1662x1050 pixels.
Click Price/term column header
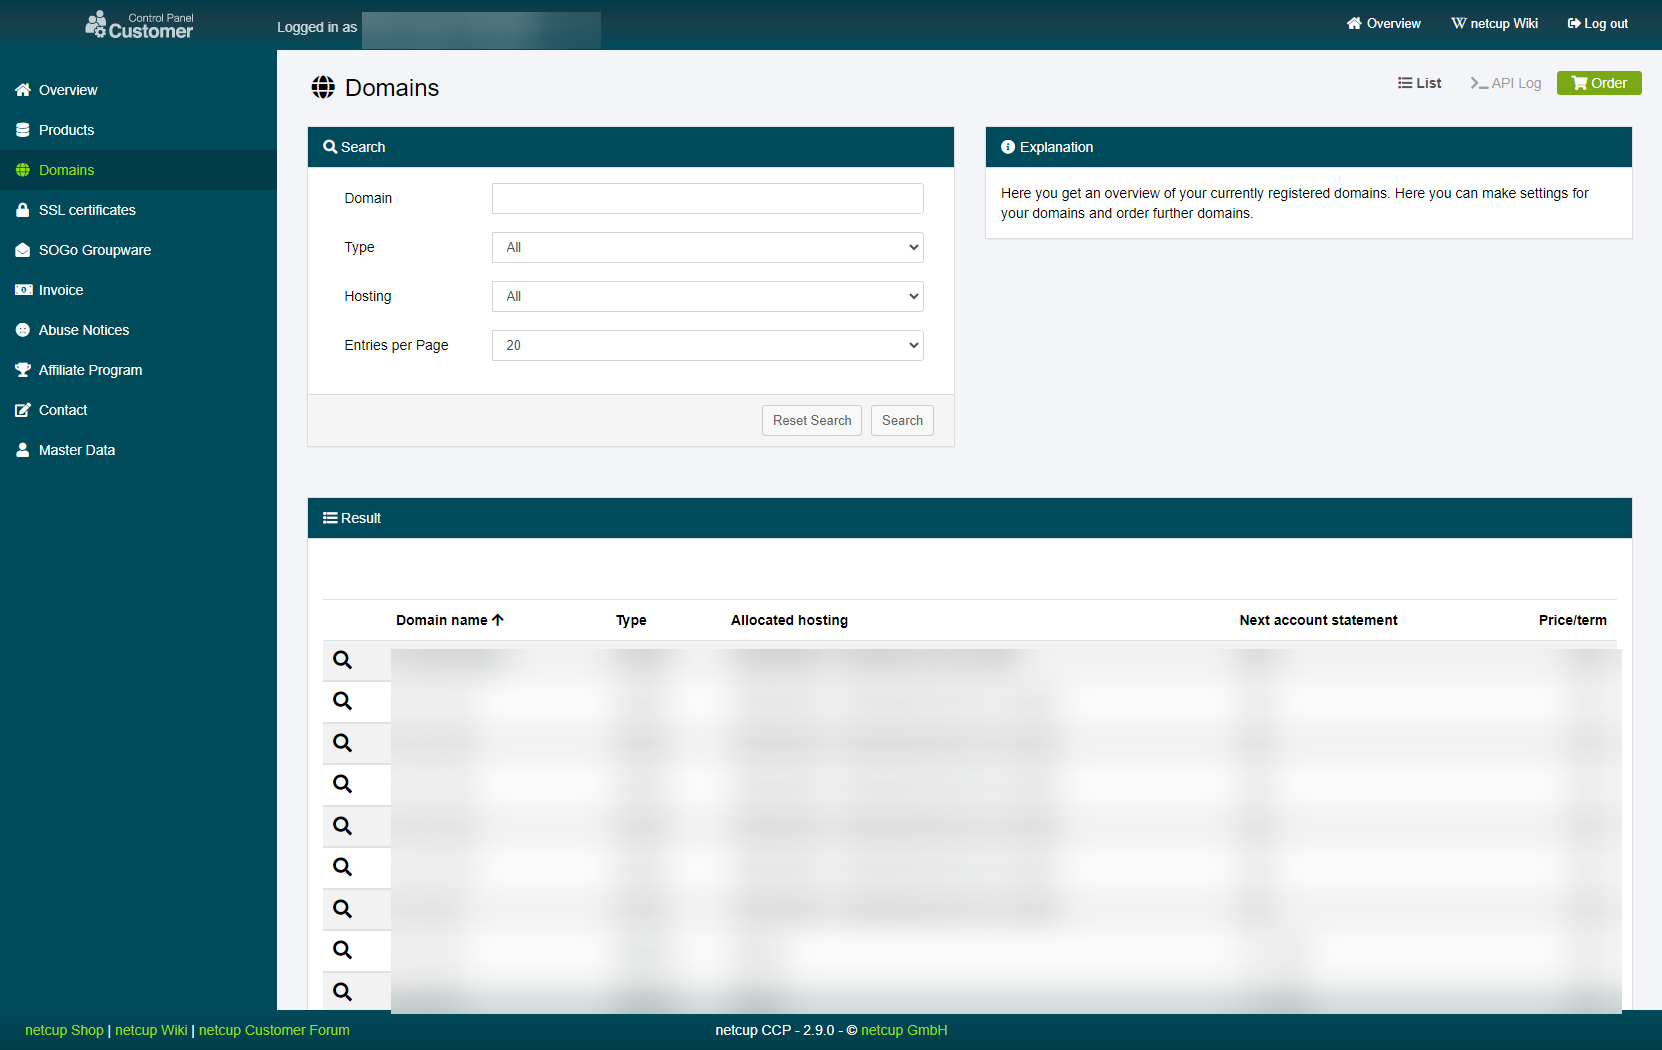(1572, 620)
